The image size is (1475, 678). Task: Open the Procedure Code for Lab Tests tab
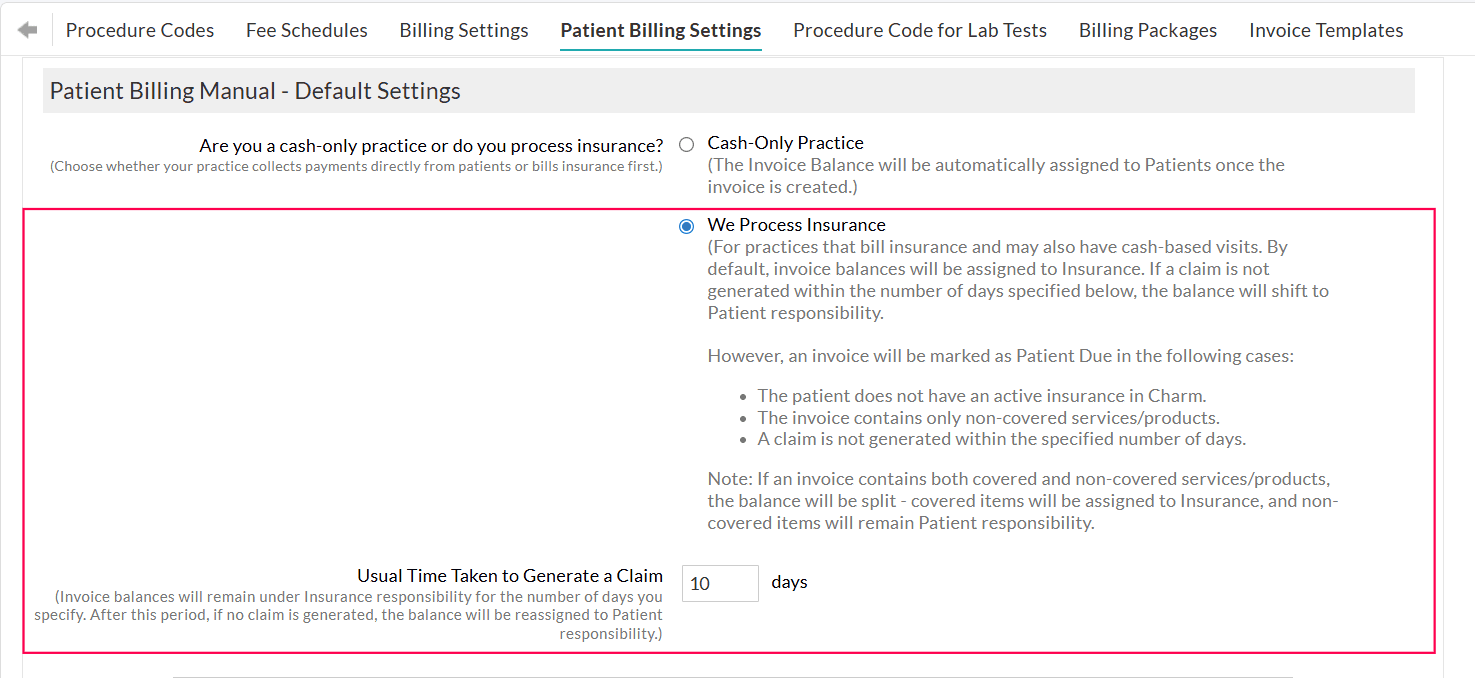point(919,30)
